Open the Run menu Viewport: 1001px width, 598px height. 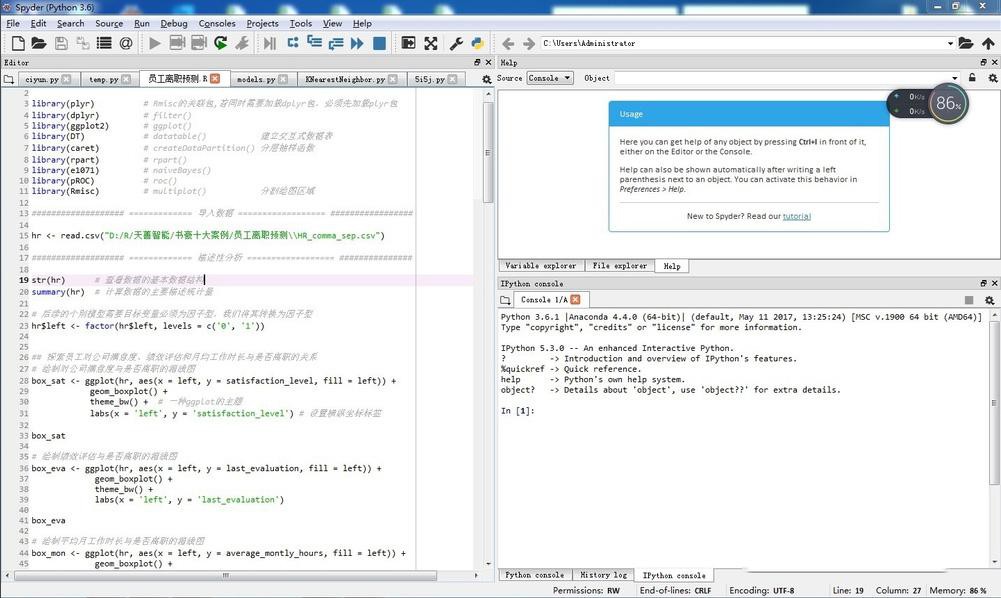point(142,23)
